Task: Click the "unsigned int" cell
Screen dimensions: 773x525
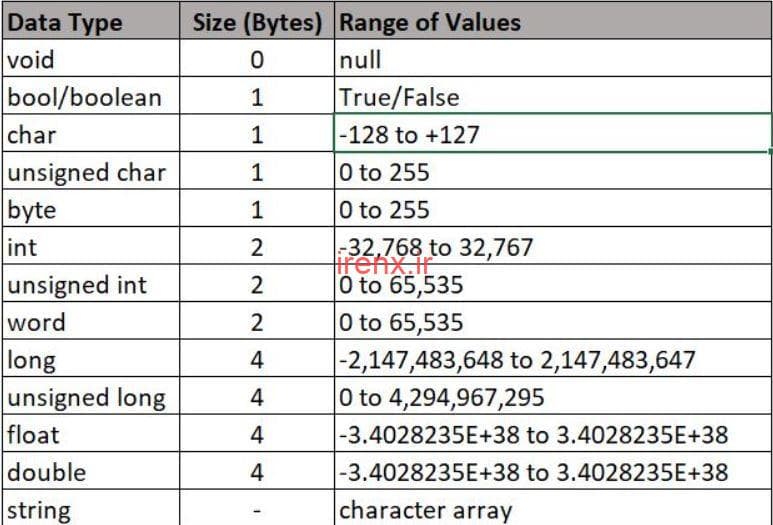Action: (77, 285)
